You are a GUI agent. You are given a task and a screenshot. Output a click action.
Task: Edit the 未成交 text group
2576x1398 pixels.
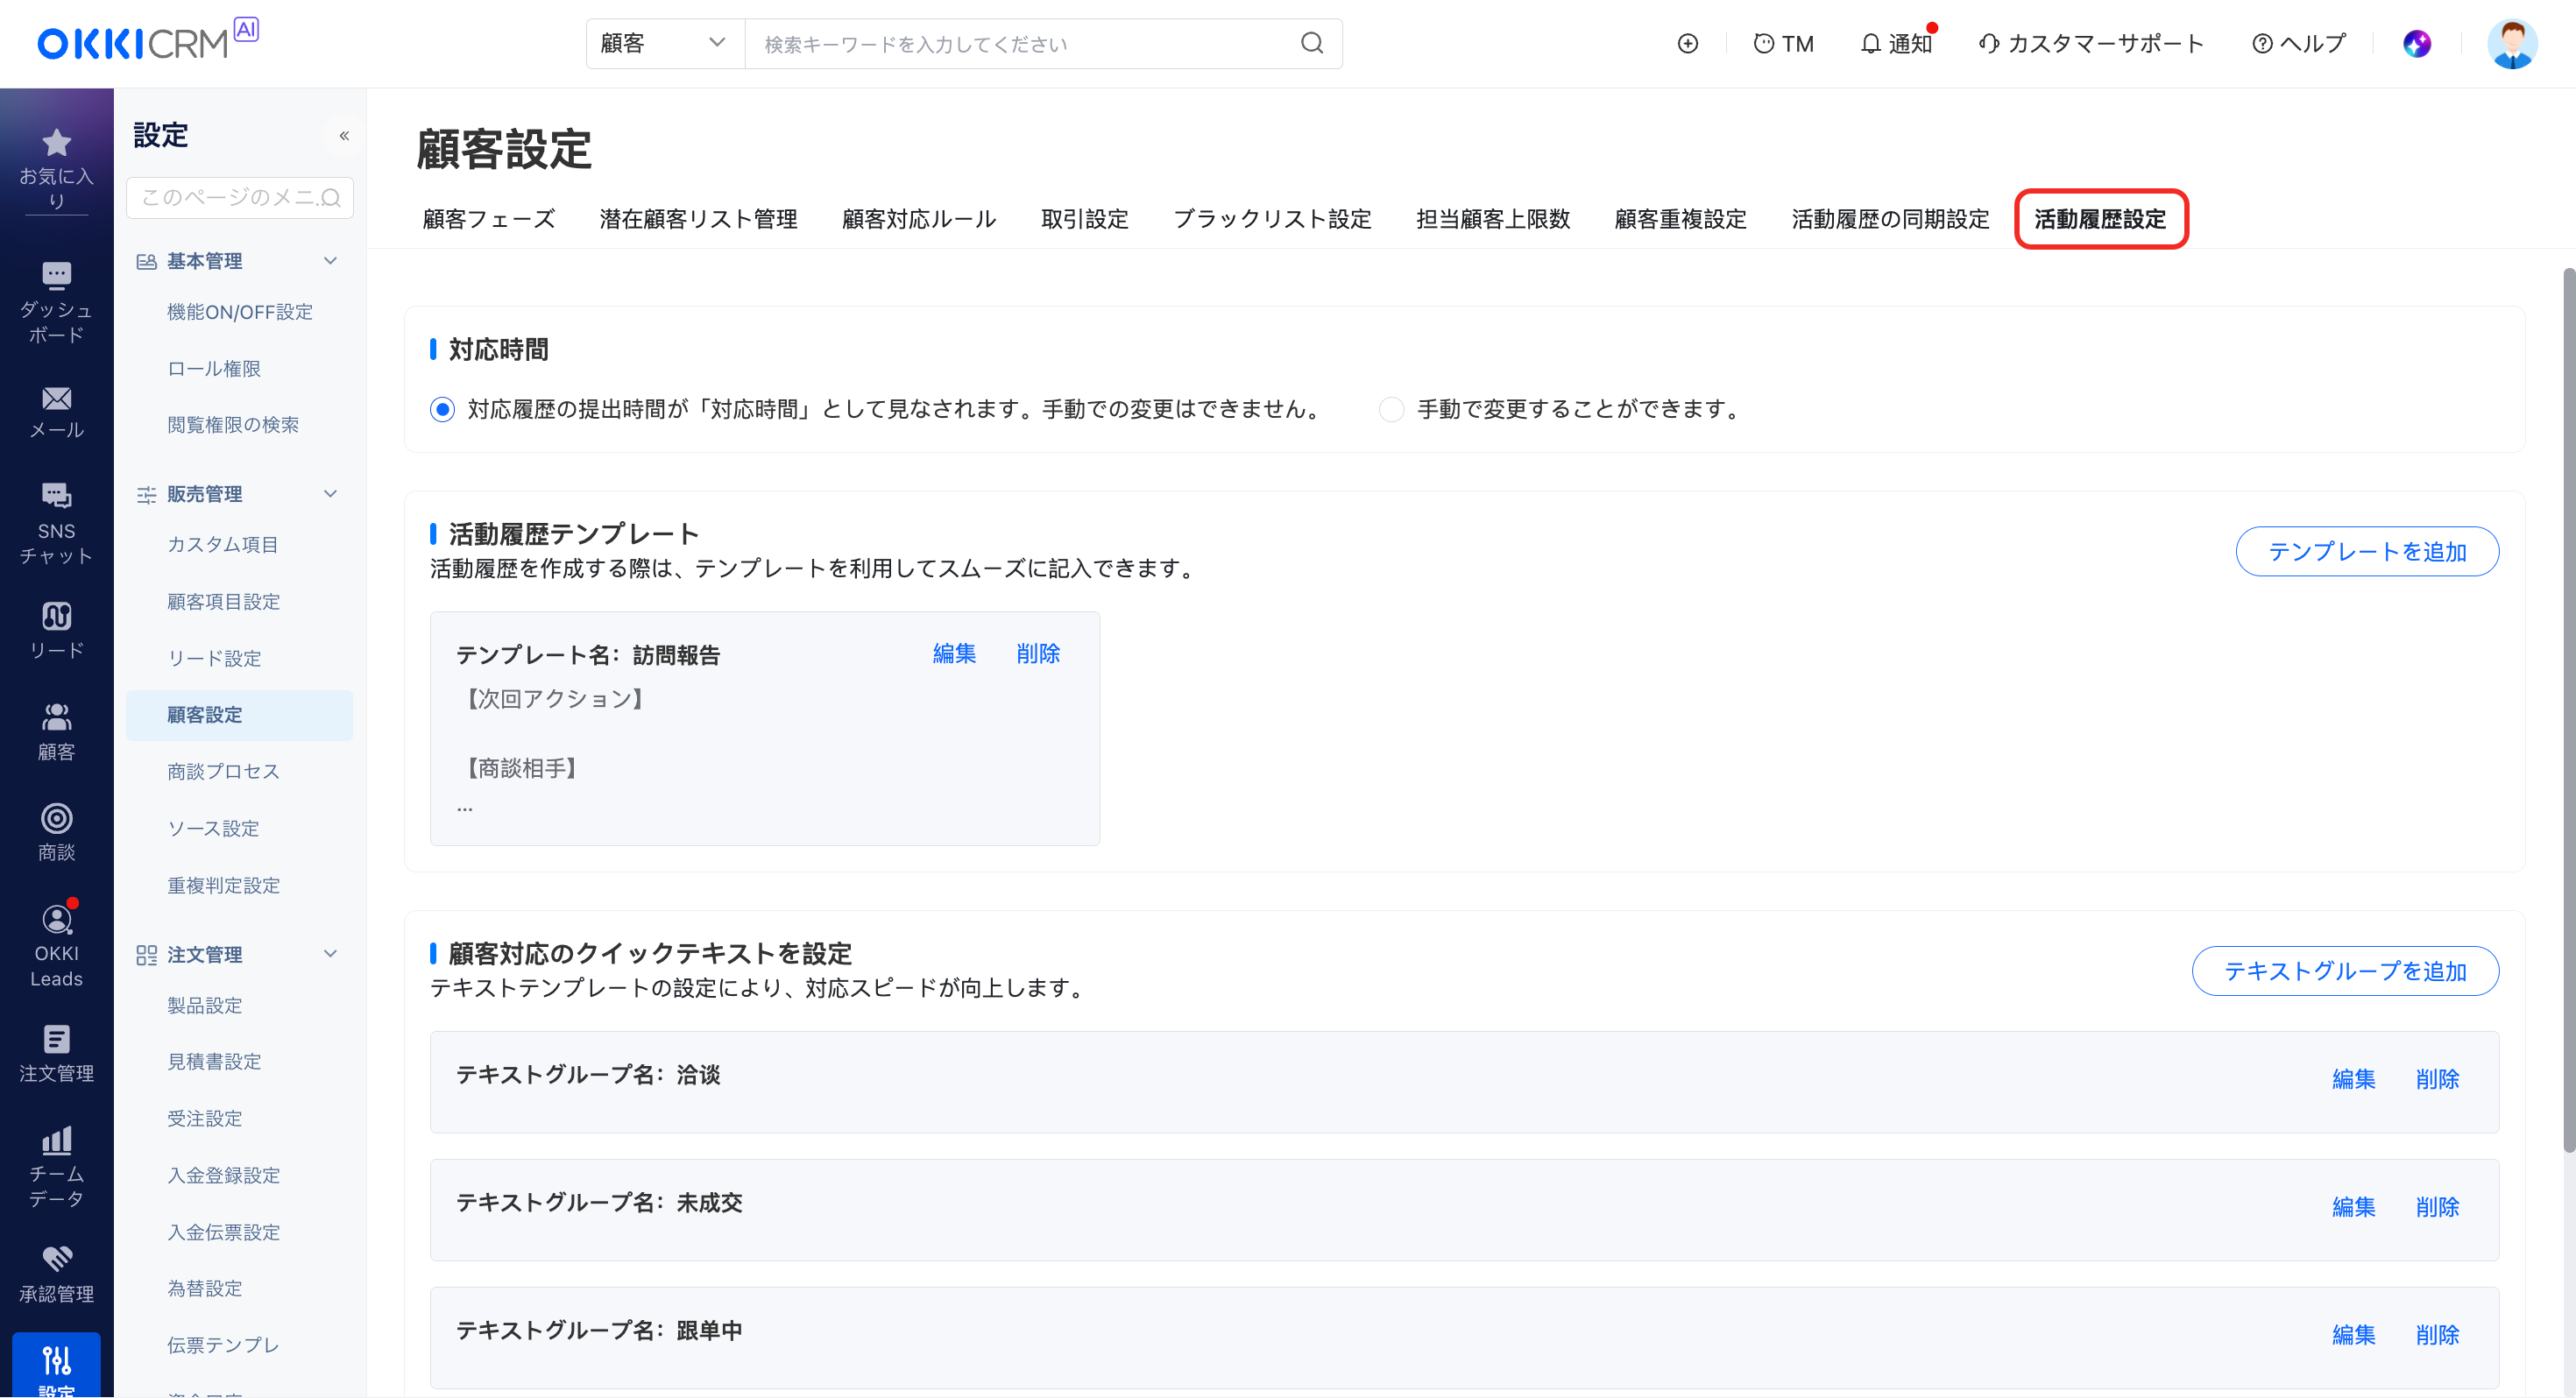tap(2354, 1207)
